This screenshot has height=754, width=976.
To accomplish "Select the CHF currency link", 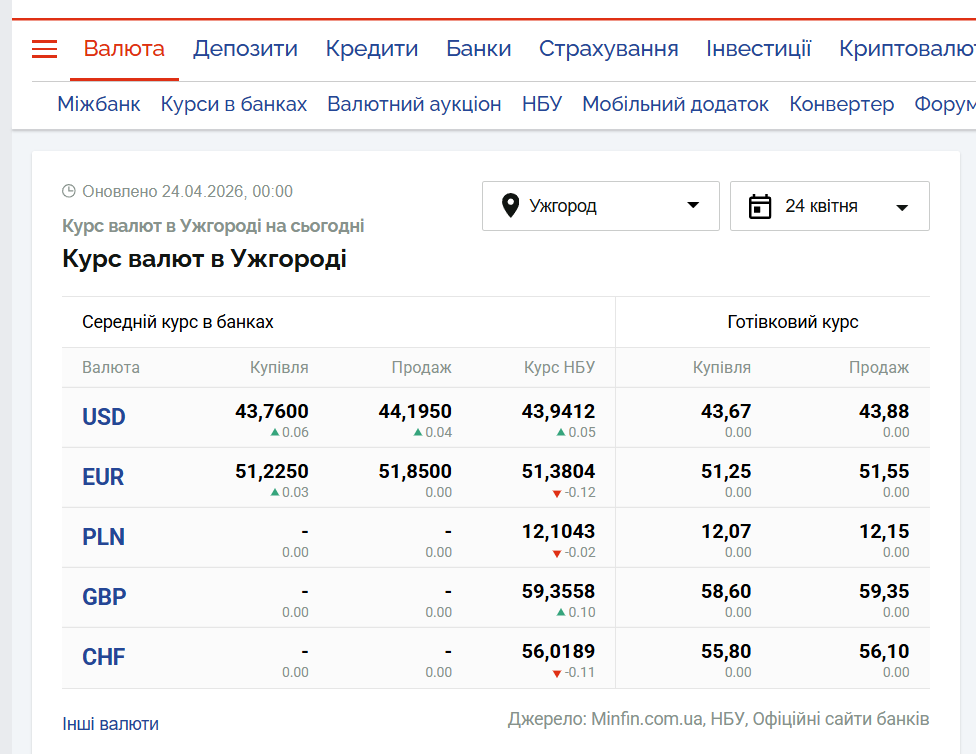I will (104, 657).
